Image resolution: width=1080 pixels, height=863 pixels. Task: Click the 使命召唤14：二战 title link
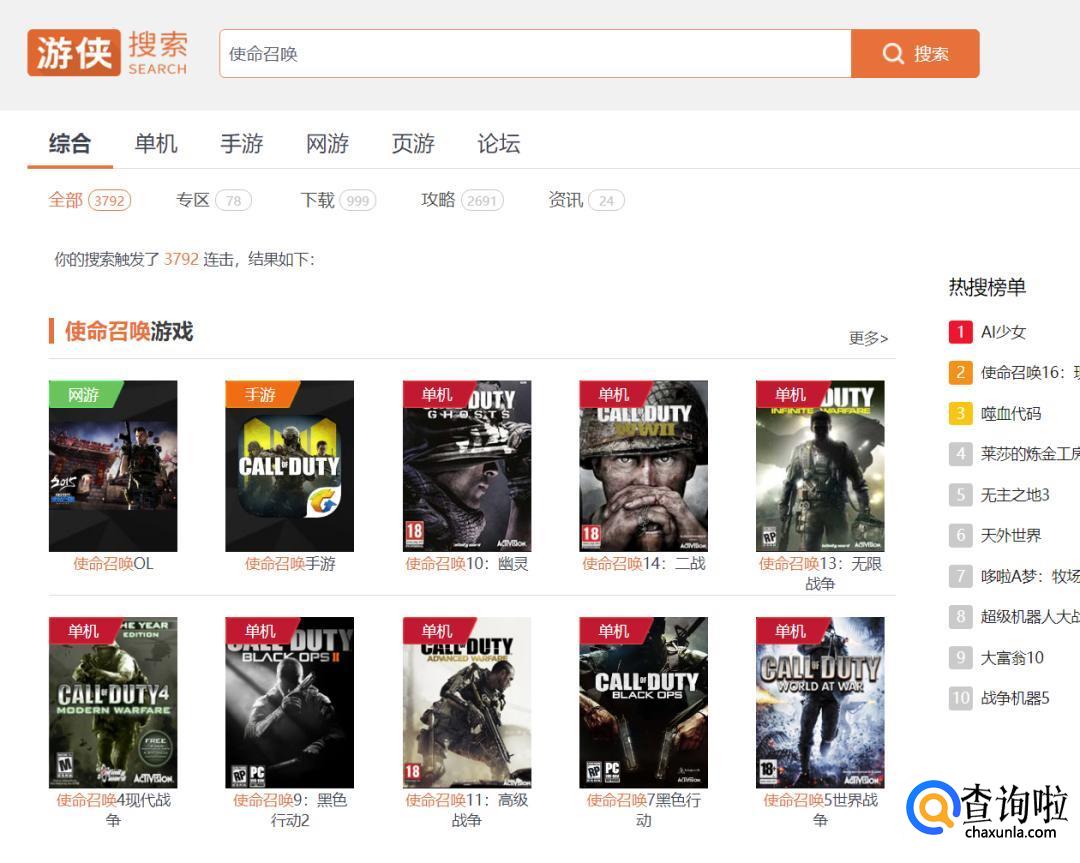pyautogui.click(x=643, y=563)
